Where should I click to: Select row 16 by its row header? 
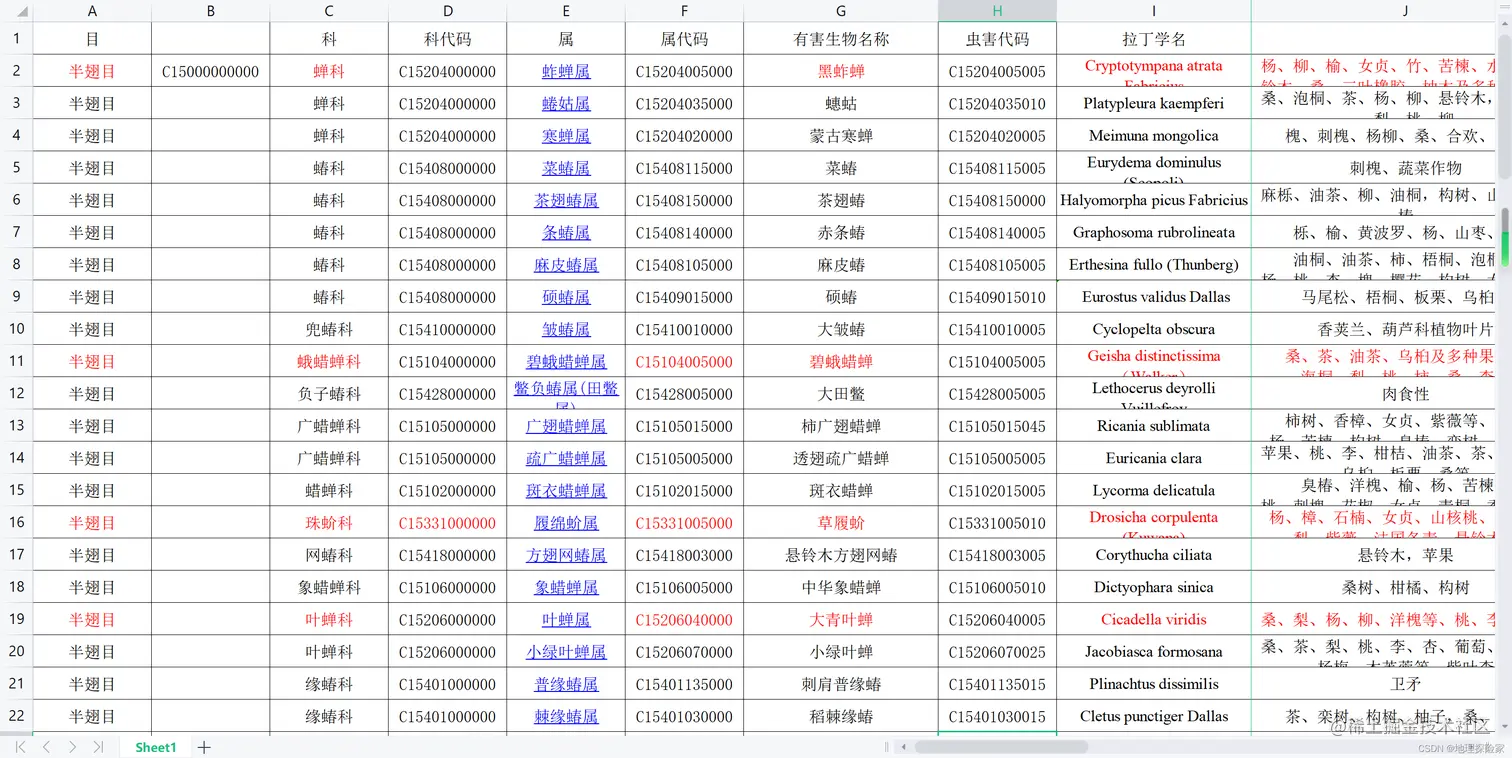(x=16, y=522)
